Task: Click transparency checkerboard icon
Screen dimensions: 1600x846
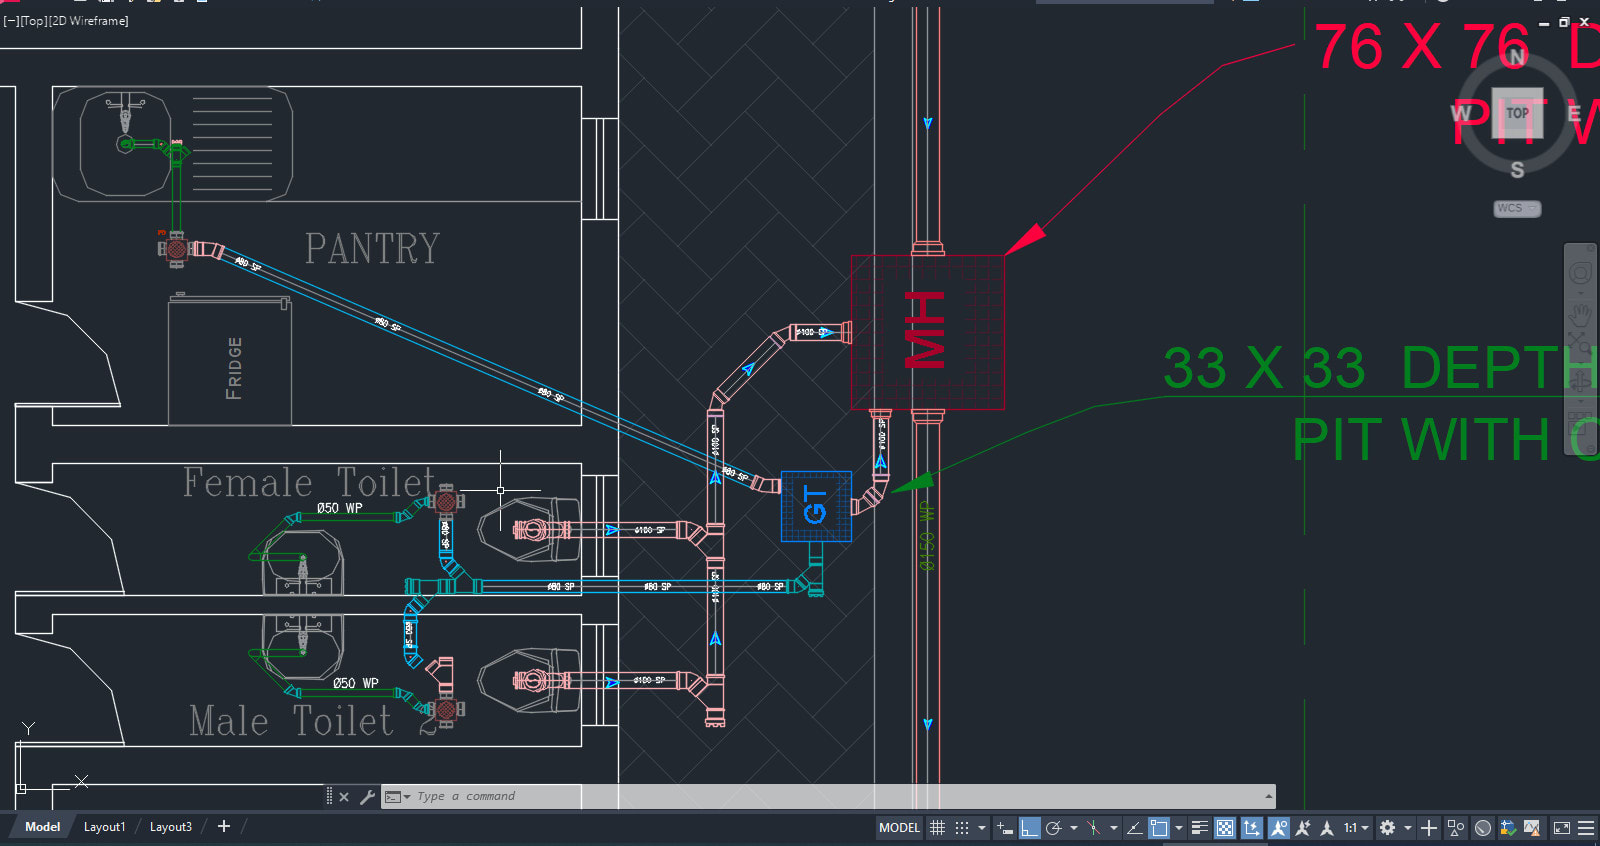Action: 1225,828
